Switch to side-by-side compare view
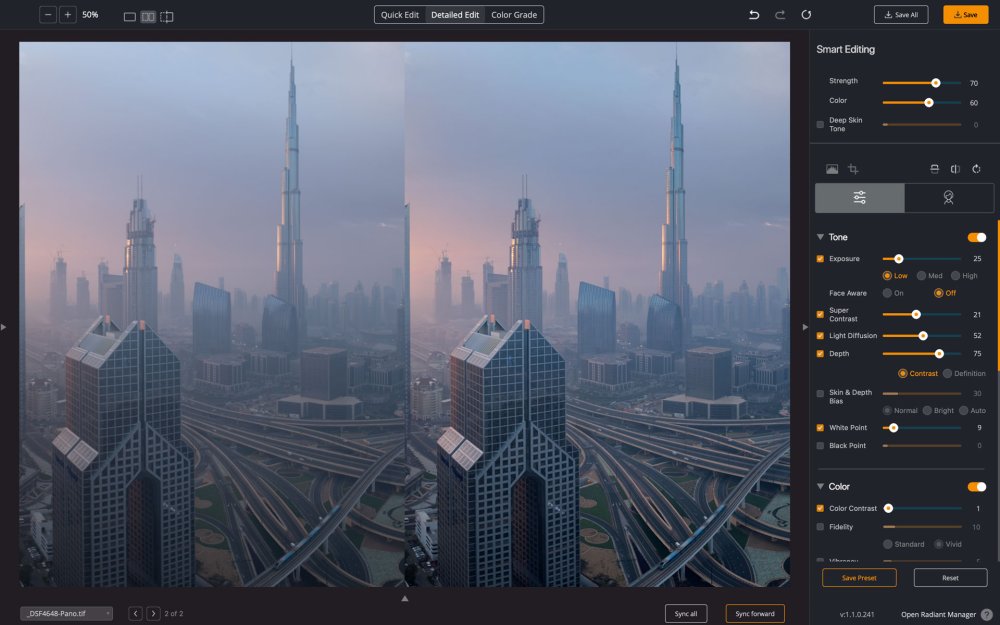The image size is (1000, 625). click(148, 17)
